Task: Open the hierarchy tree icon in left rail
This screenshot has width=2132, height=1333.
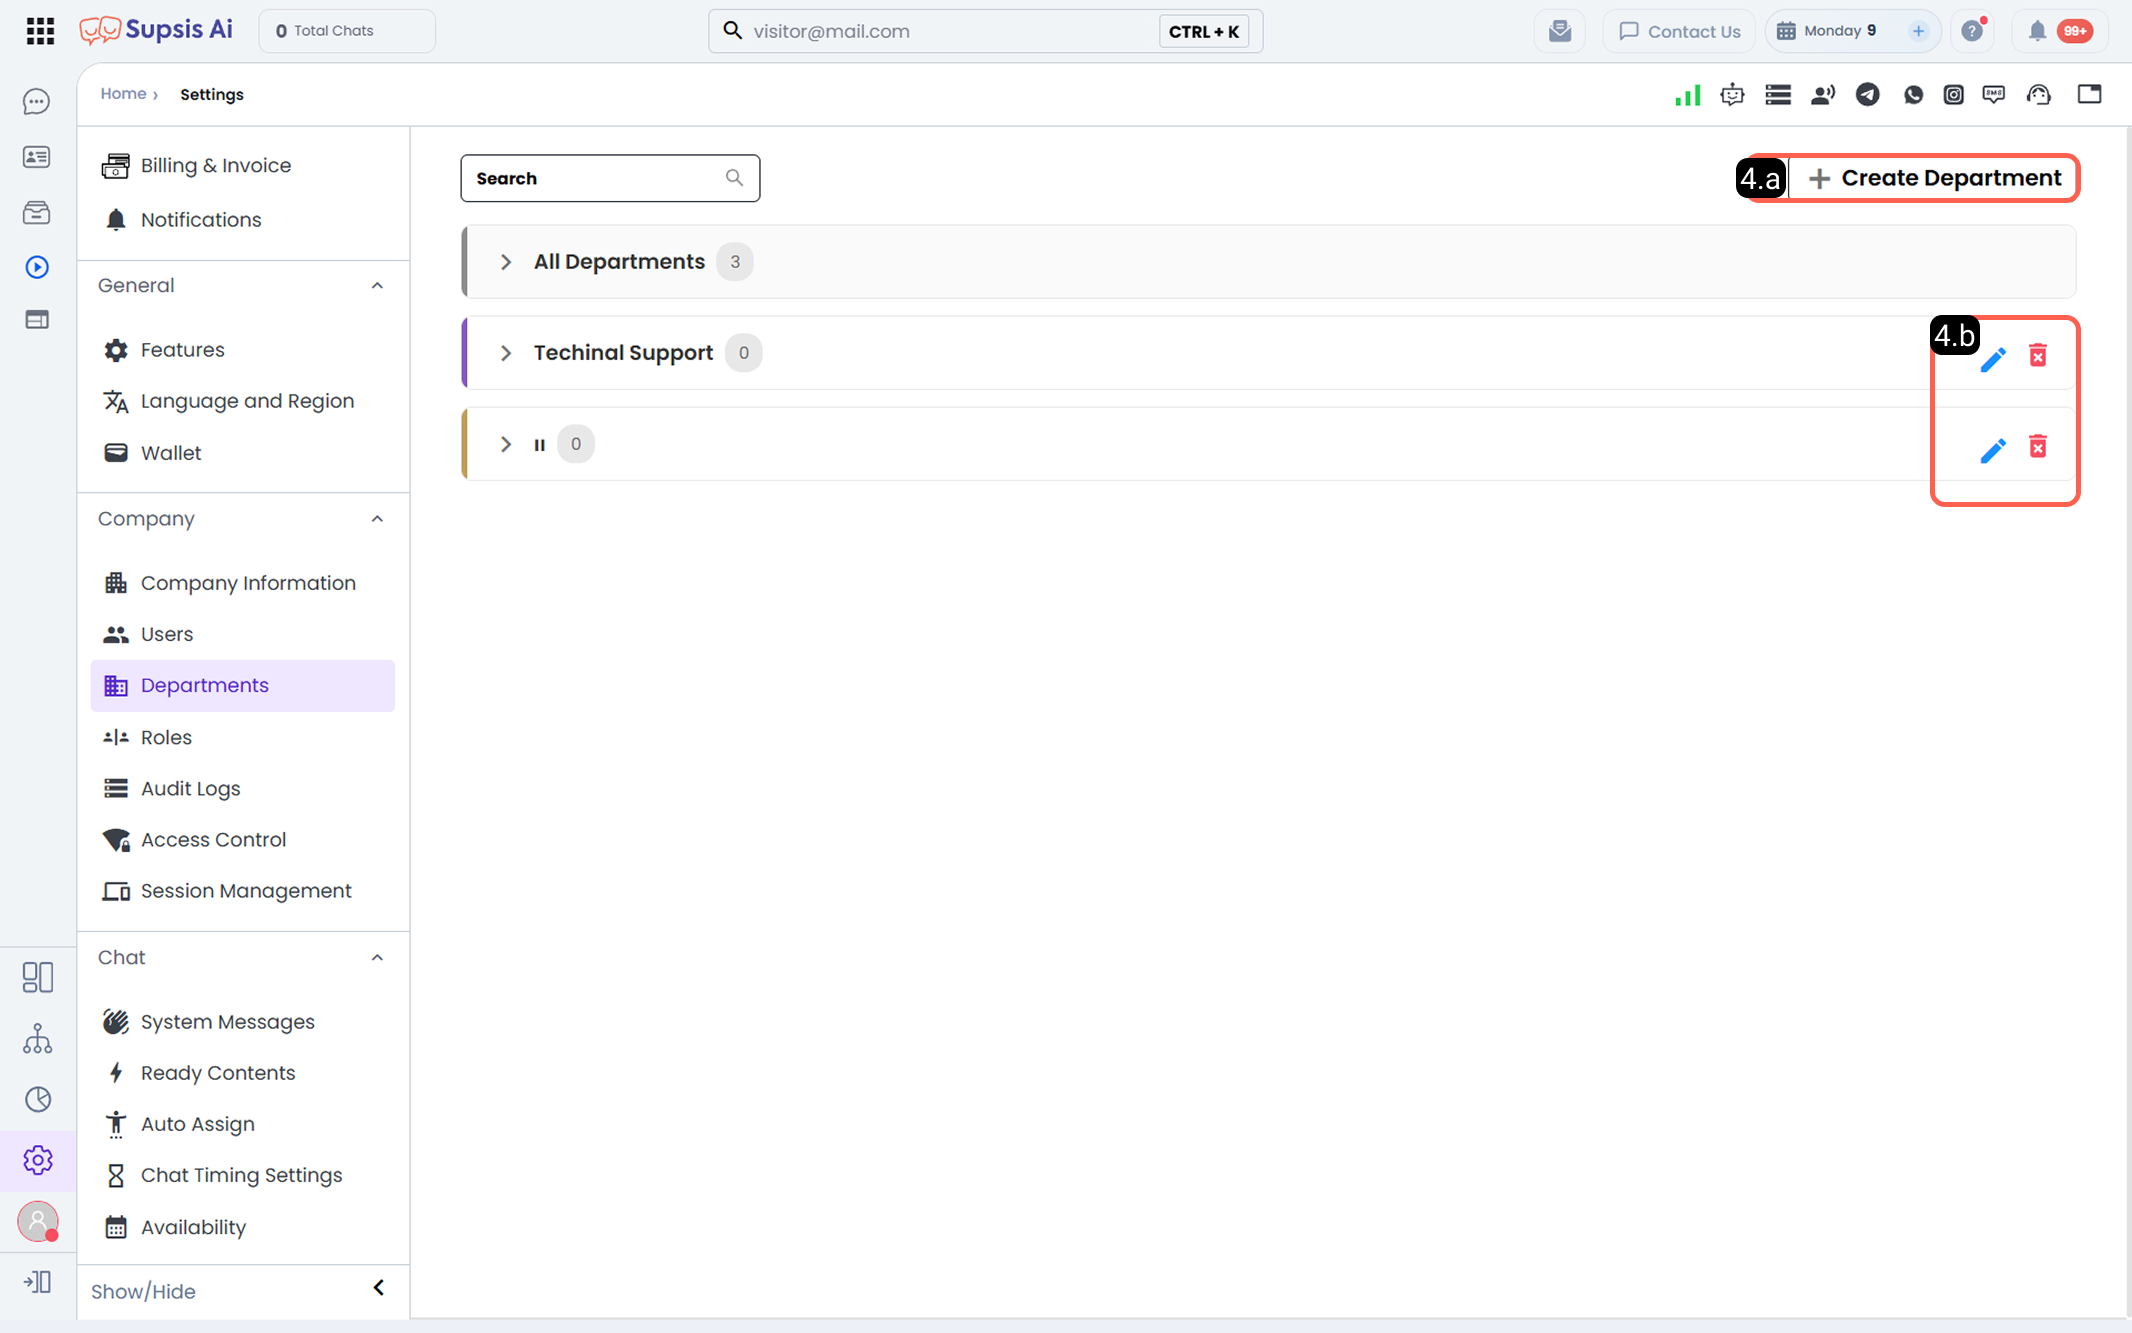Action: click(37, 1039)
